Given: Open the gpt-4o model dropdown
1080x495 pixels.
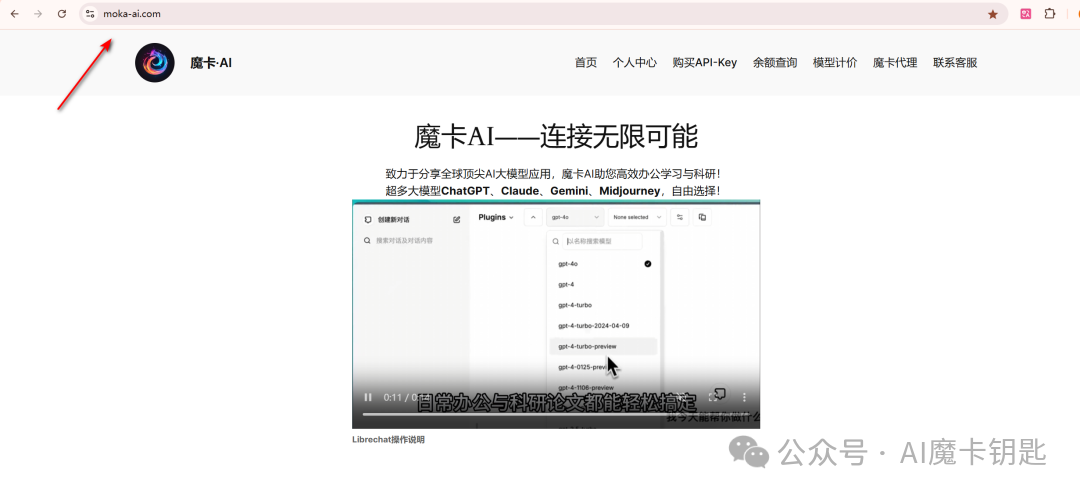Looking at the screenshot, I should click(575, 217).
